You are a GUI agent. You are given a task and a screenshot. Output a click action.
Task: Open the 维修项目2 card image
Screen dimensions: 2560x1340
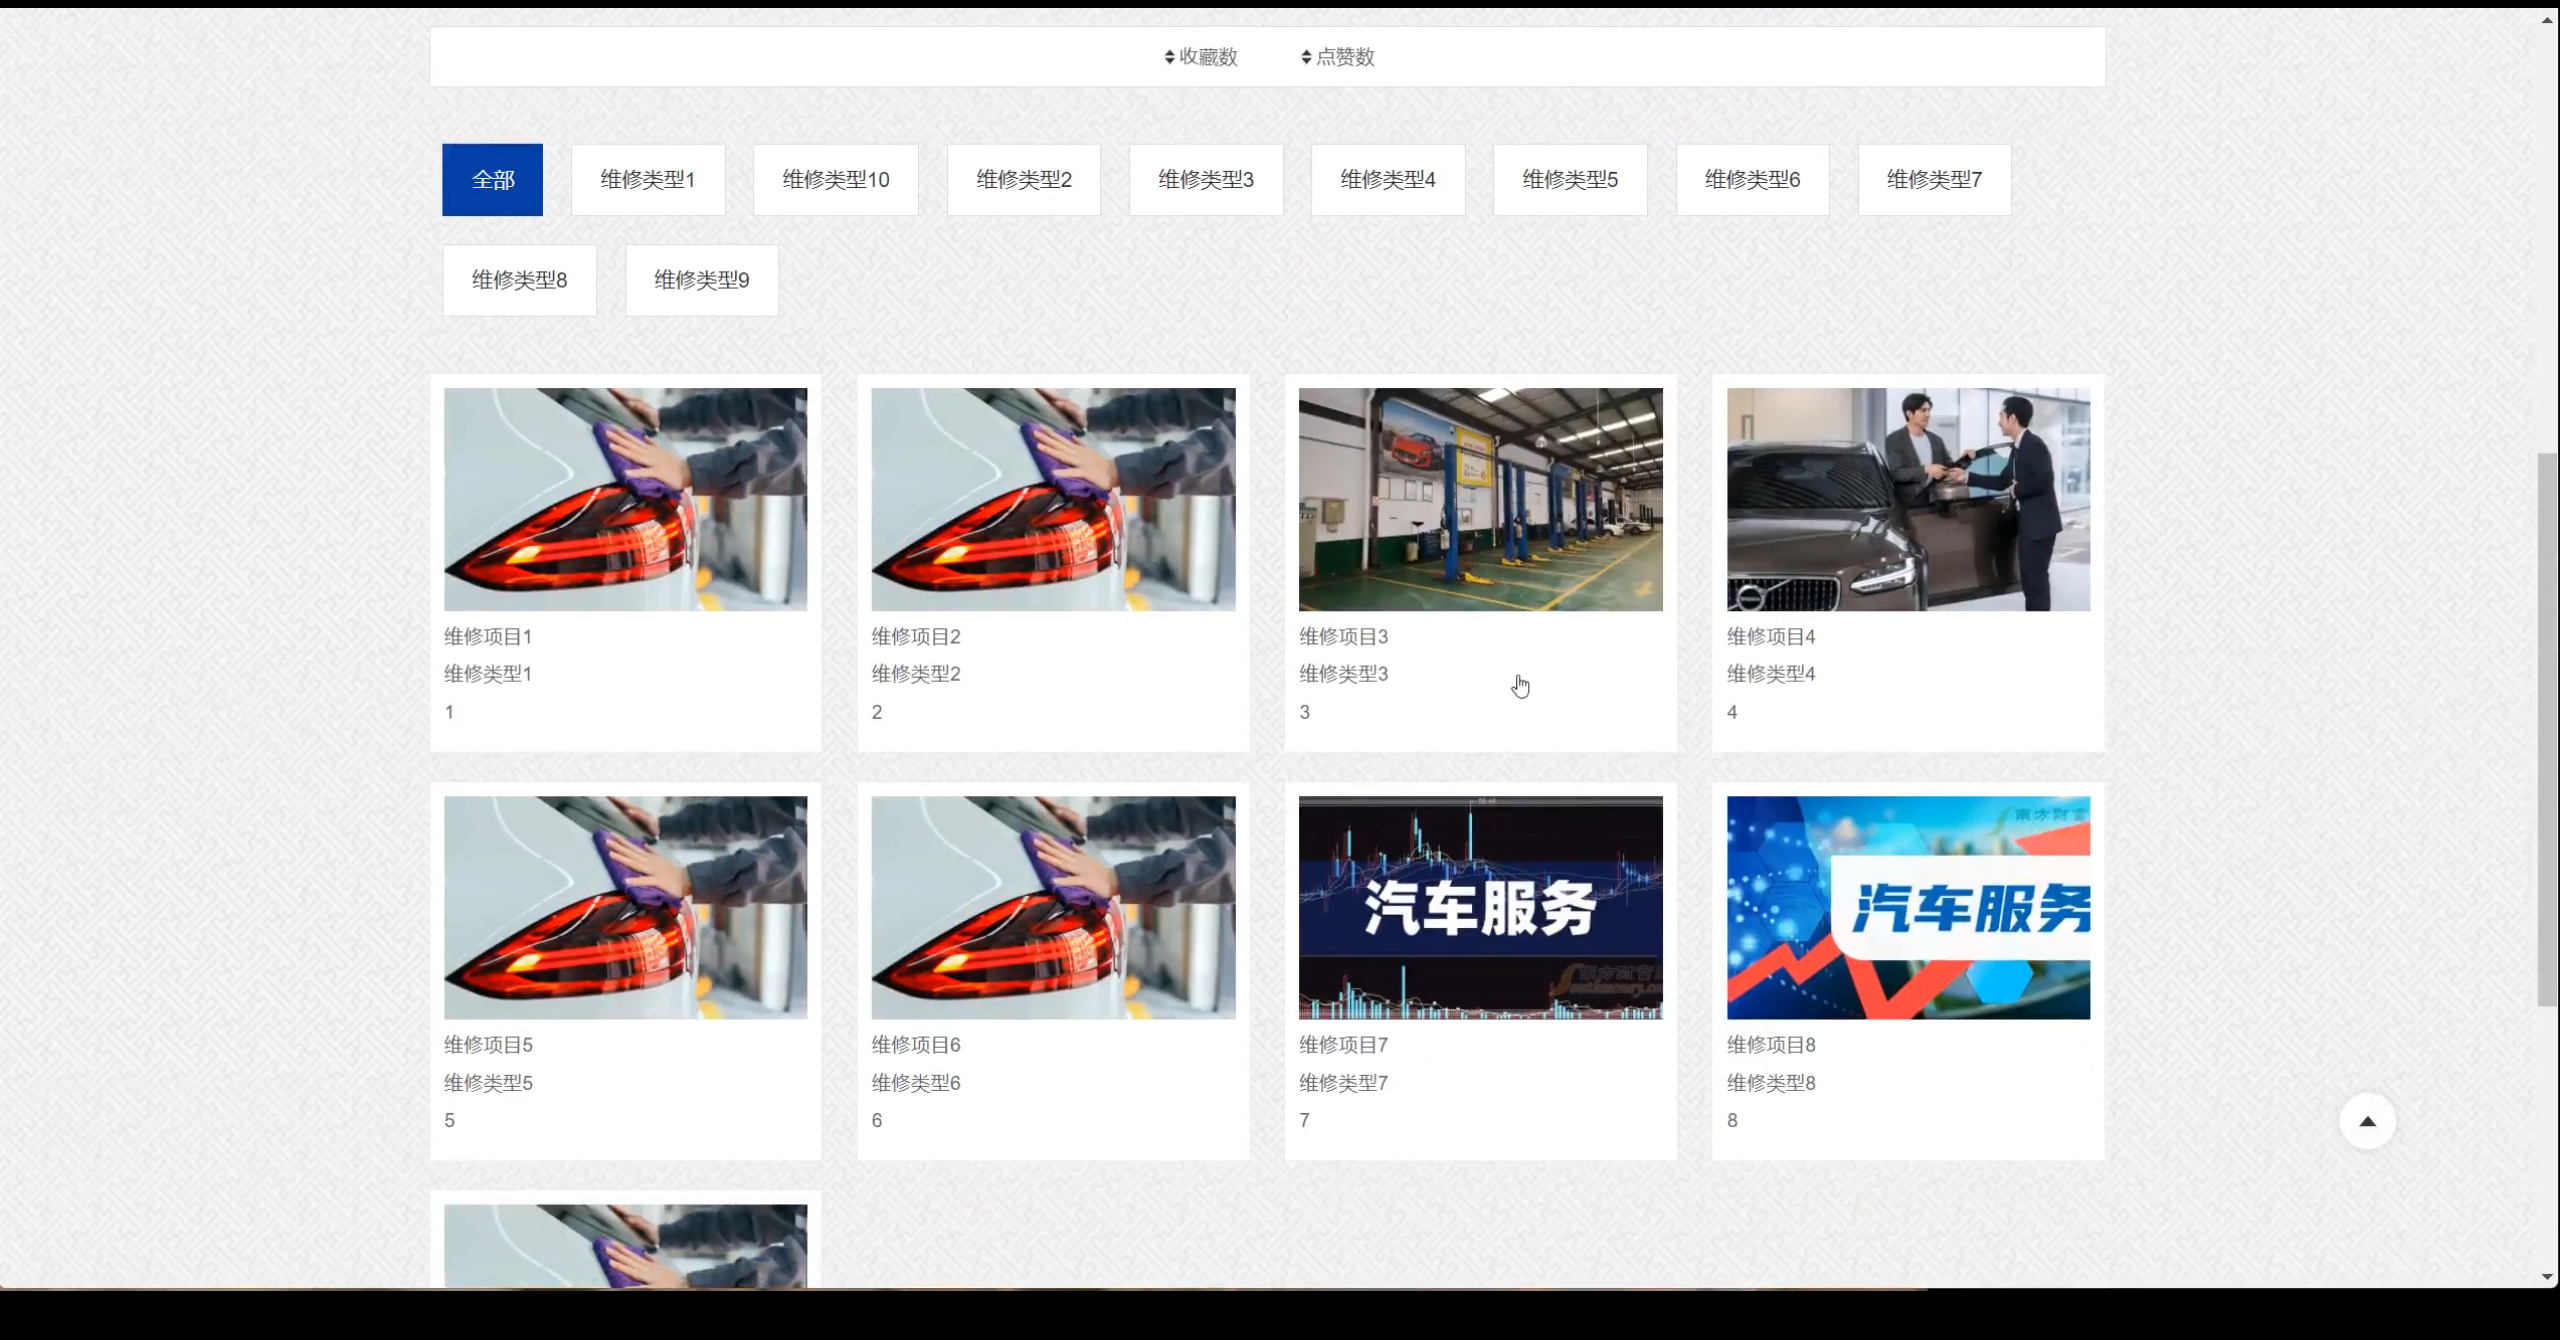click(x=1053, y=499)
